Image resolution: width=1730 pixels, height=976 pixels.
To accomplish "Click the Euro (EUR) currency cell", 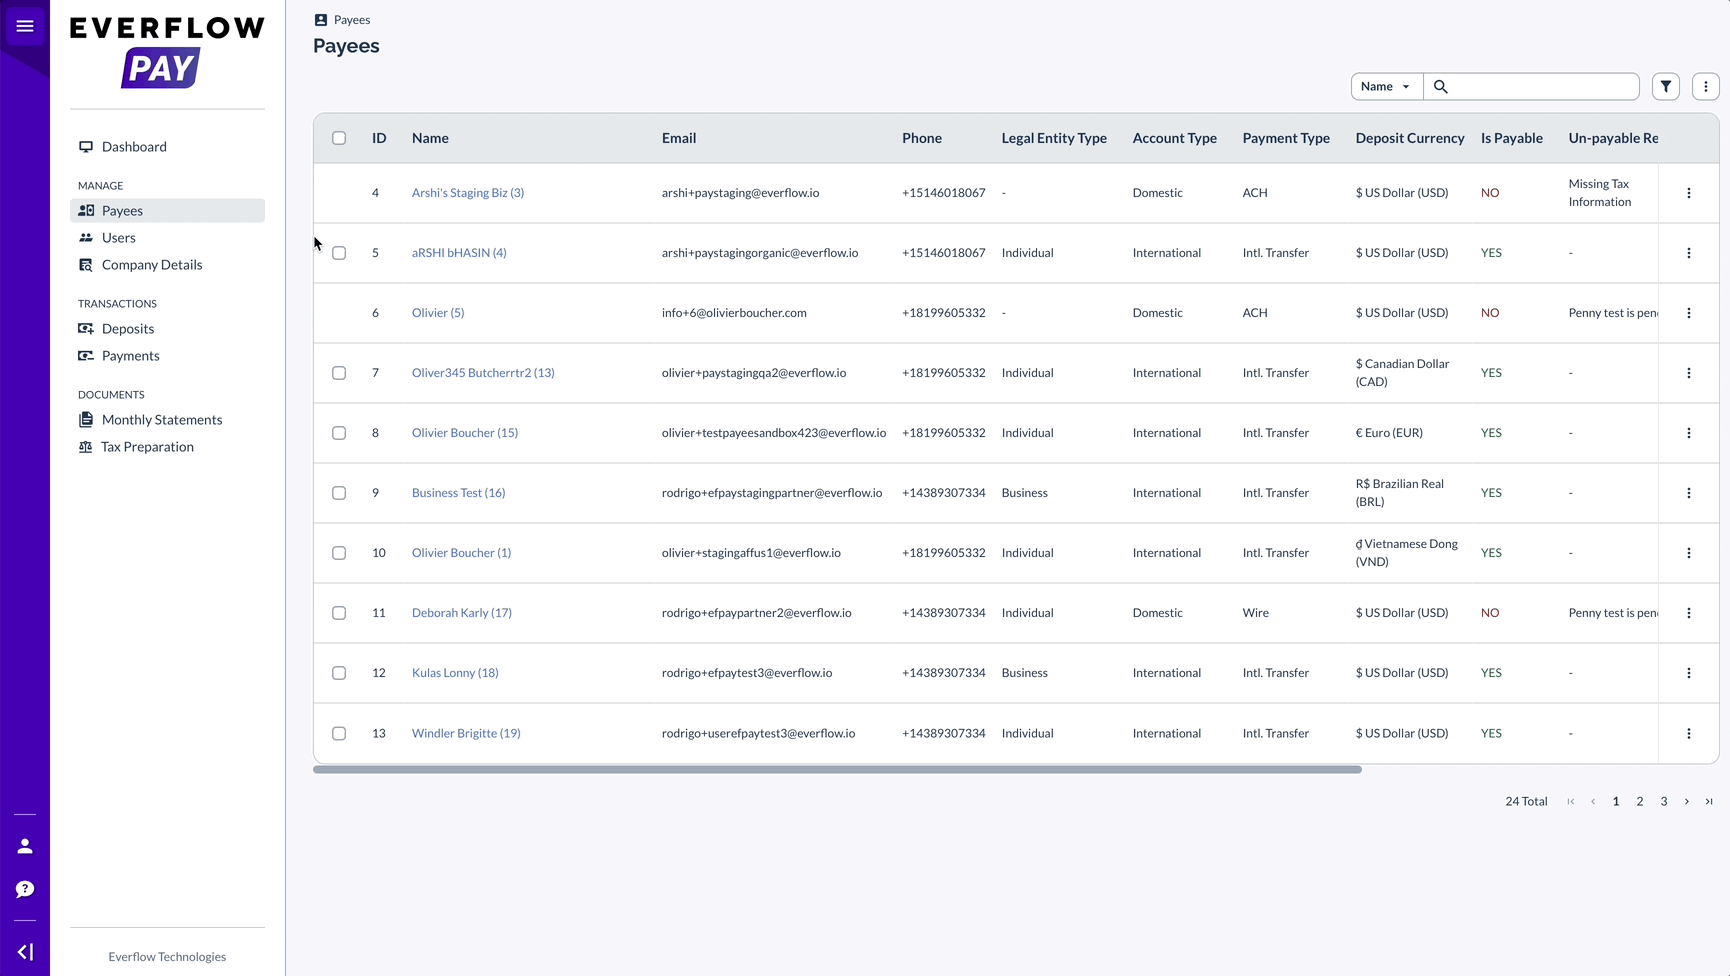I will (1389, 433).
